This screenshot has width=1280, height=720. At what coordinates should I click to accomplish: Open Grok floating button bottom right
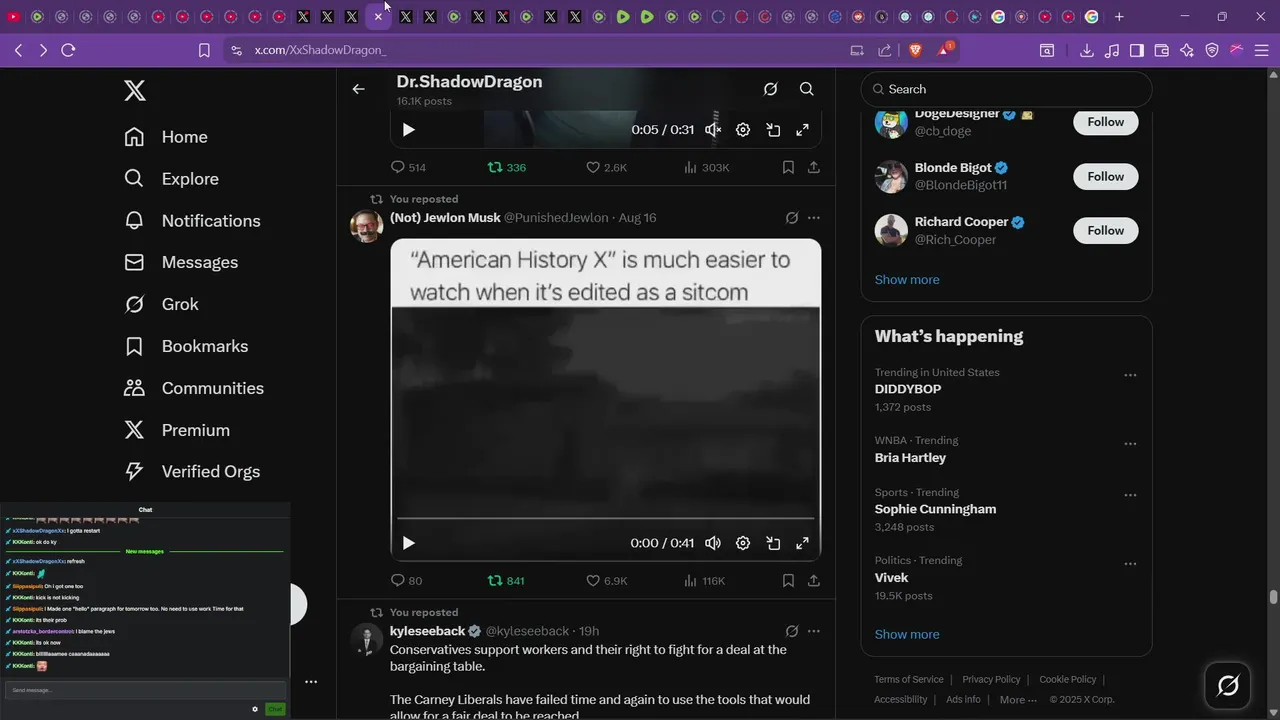click(1228, 686)
